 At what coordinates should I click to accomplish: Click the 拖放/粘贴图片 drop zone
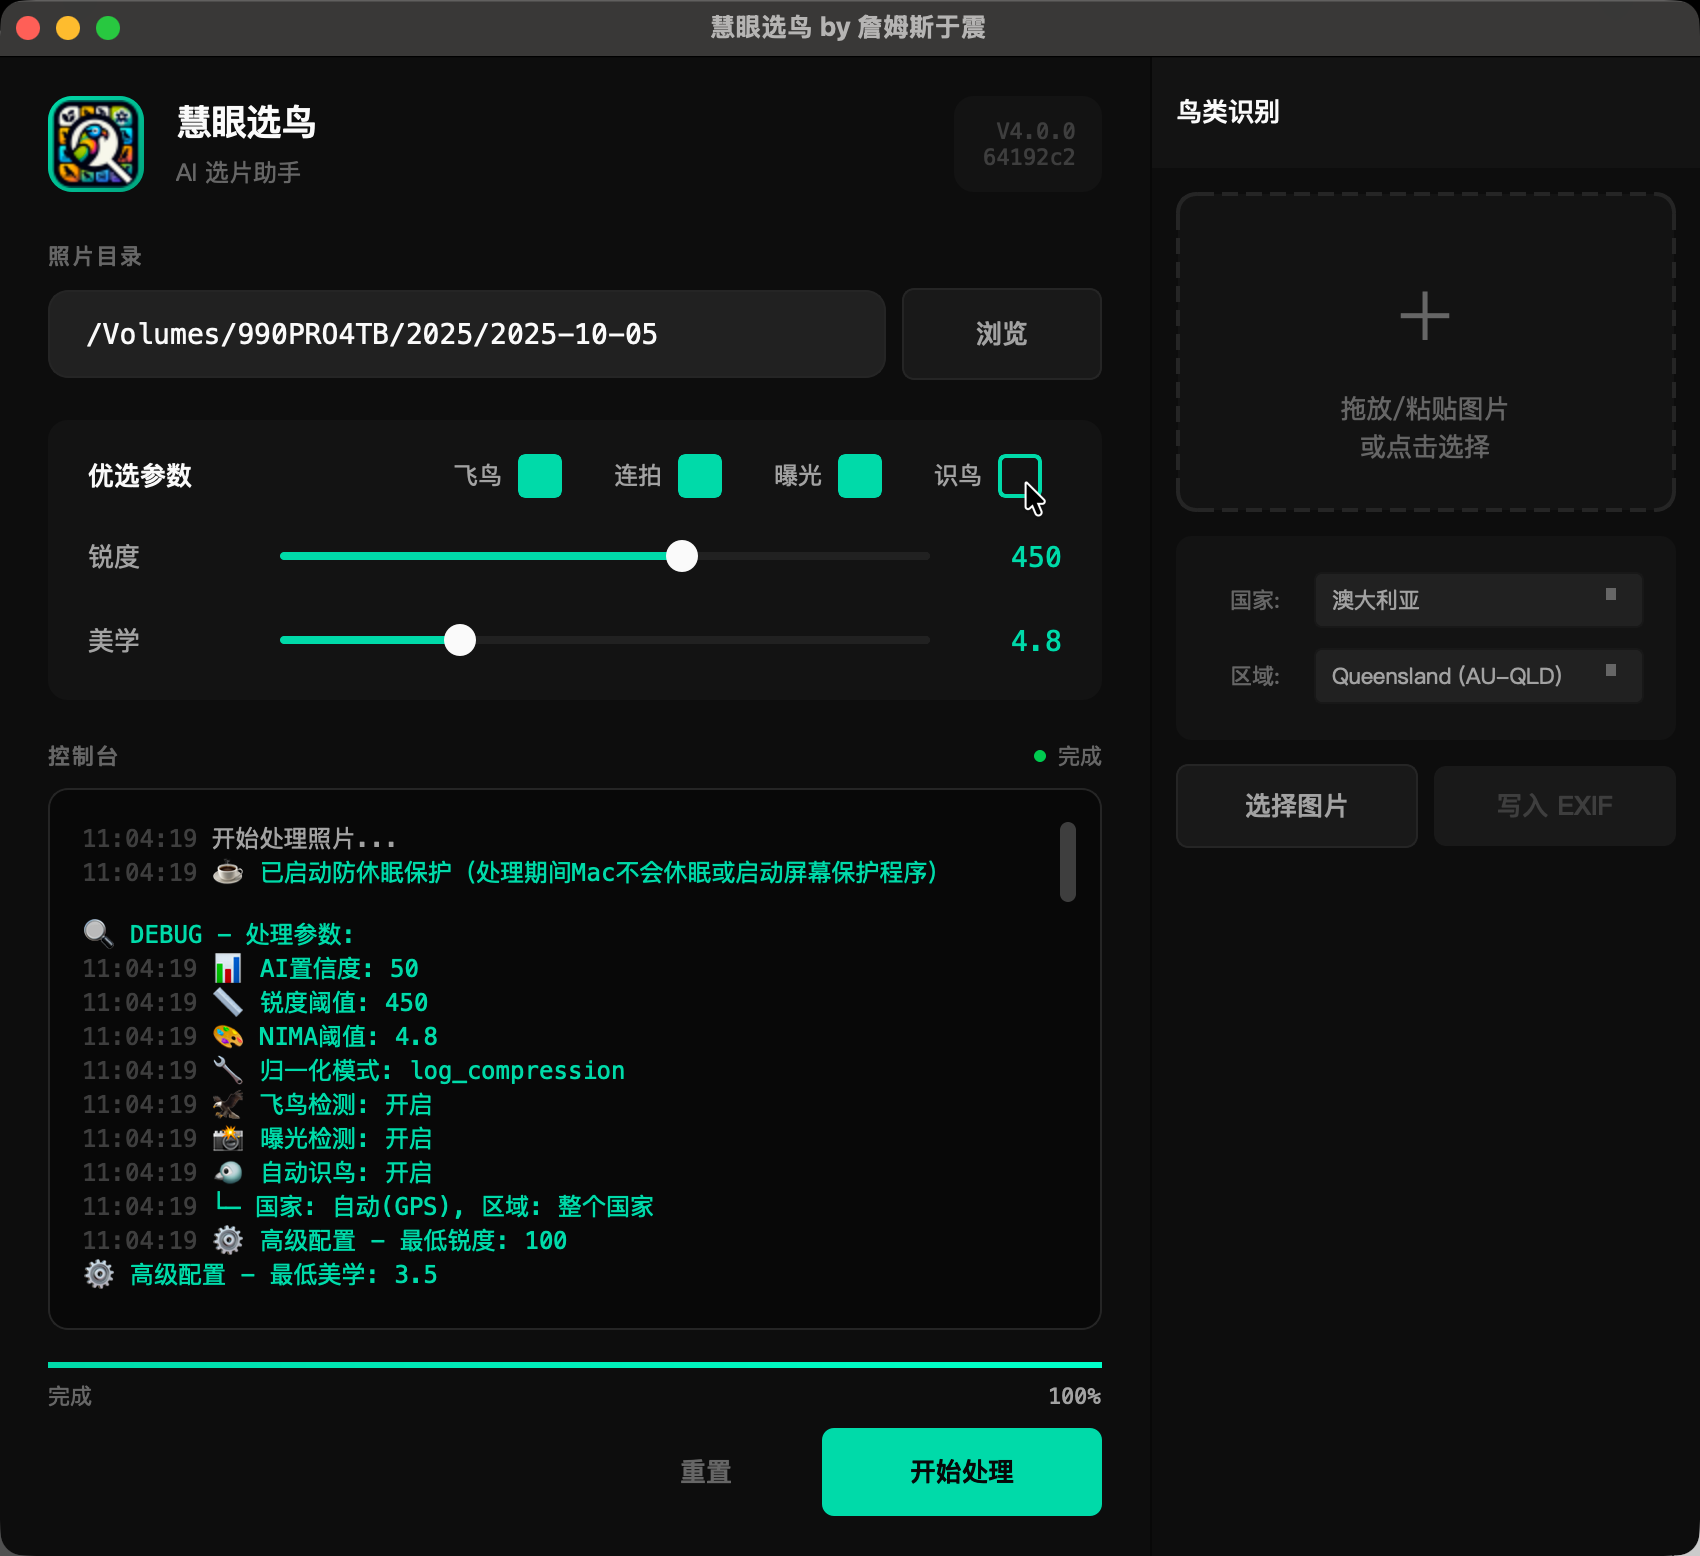(x=1424, y=352)
